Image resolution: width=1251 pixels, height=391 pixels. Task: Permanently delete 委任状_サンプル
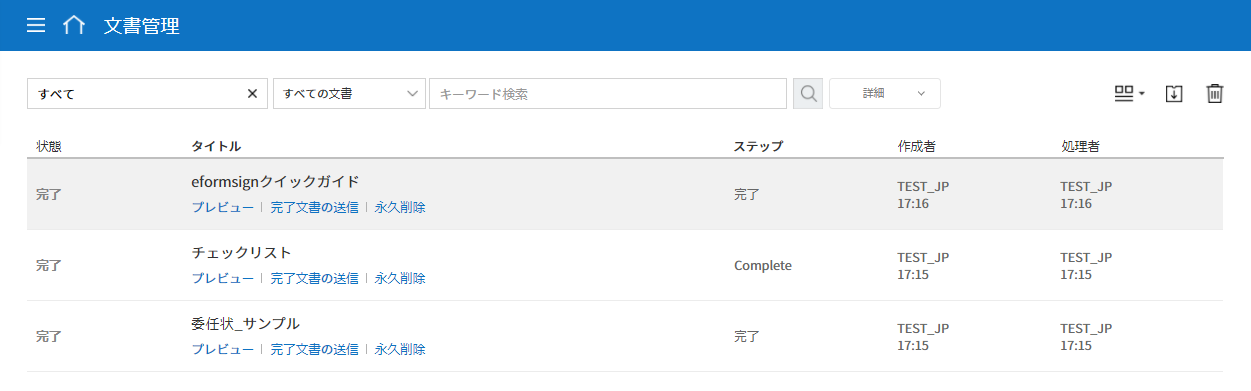click(400, 350)
